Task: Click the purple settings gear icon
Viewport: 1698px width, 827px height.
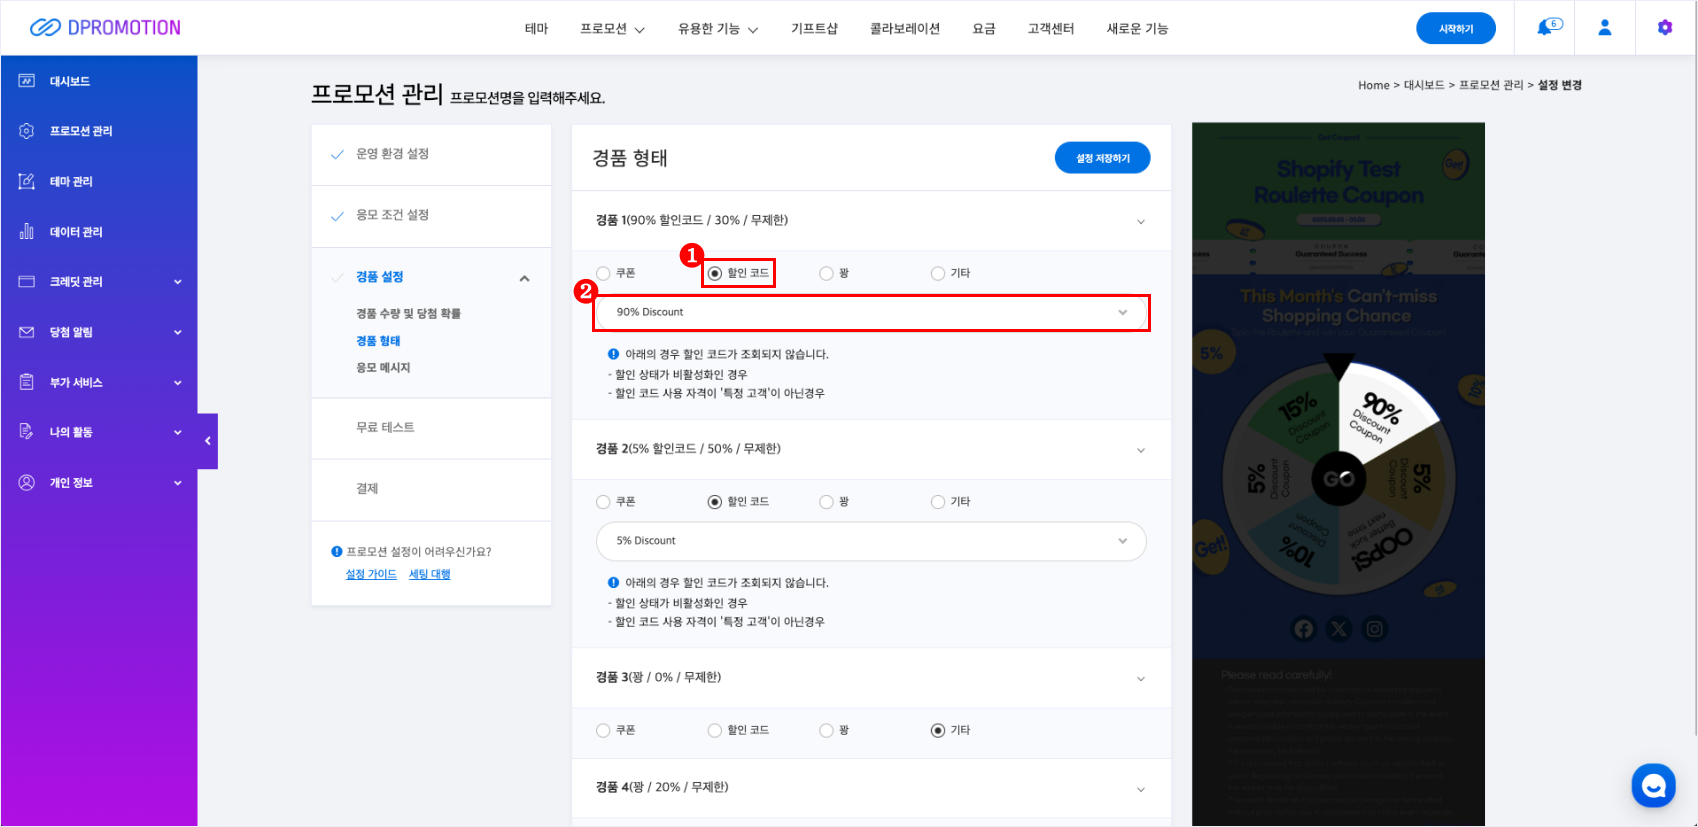Action: click(1664, 28)
